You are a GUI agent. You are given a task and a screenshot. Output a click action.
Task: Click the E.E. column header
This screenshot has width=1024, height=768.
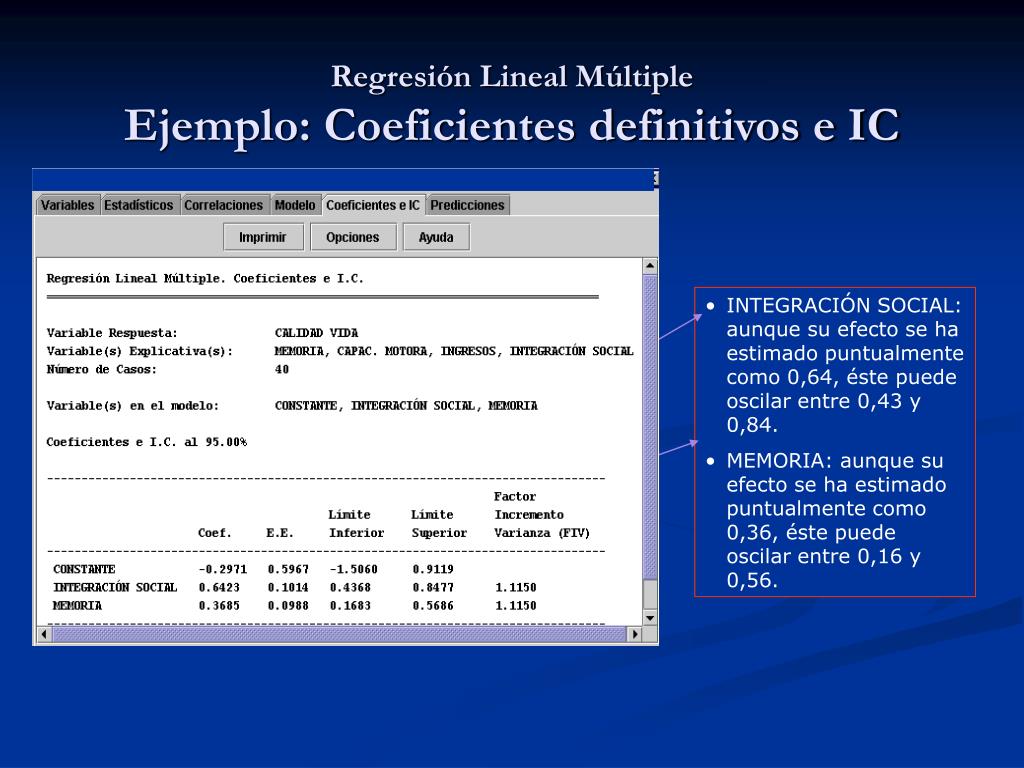point(280,533)
